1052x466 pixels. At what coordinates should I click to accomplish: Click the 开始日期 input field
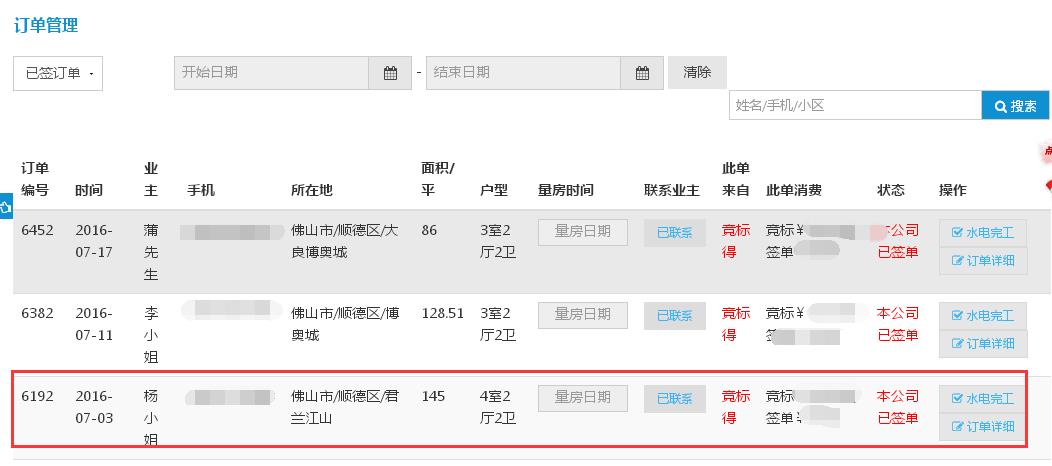(x=272, y=73)
